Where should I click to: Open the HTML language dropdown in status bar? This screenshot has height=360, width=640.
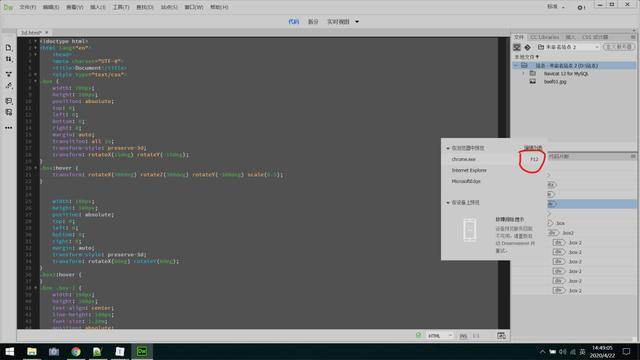pyautogui.click(x=440, y=336)
